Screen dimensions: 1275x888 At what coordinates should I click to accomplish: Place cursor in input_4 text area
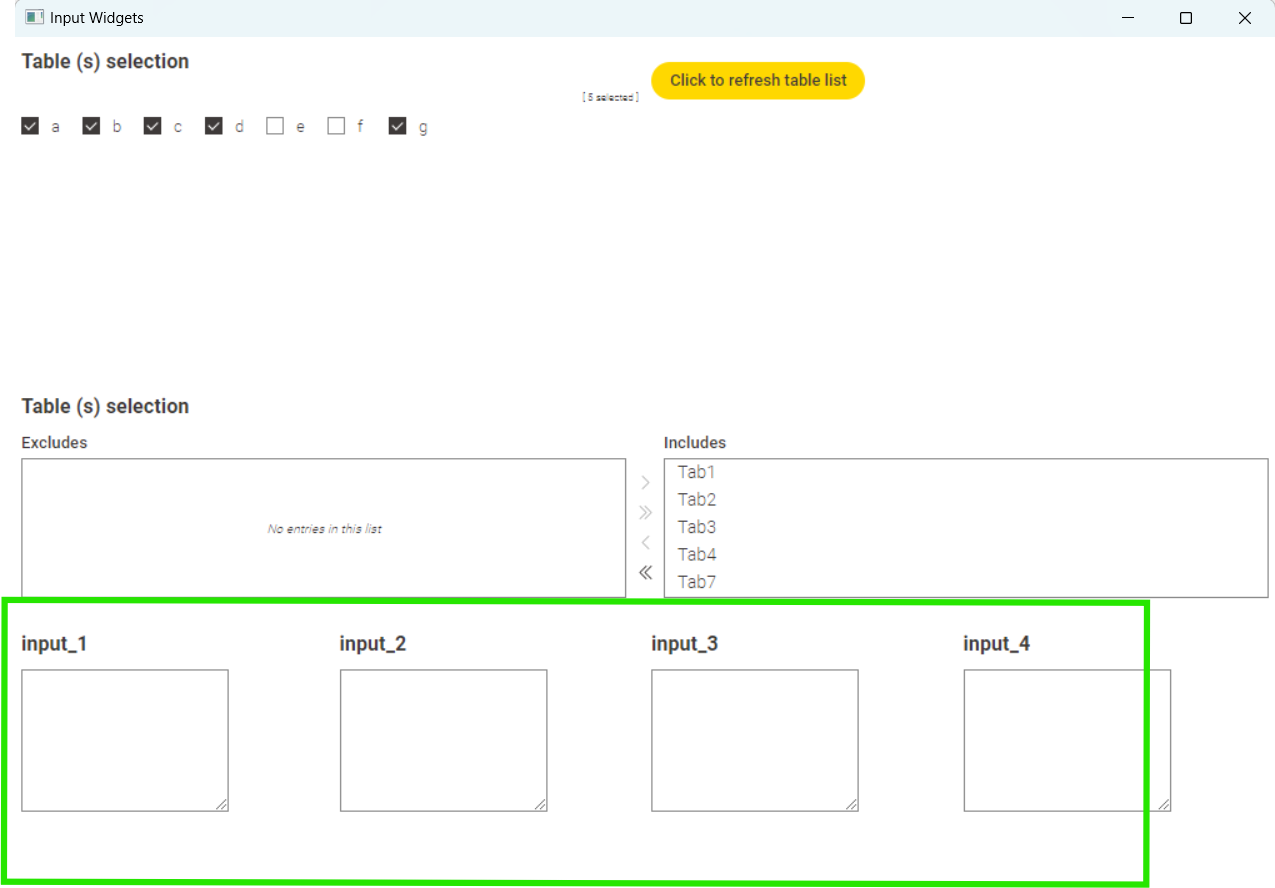coord(1066,740)
